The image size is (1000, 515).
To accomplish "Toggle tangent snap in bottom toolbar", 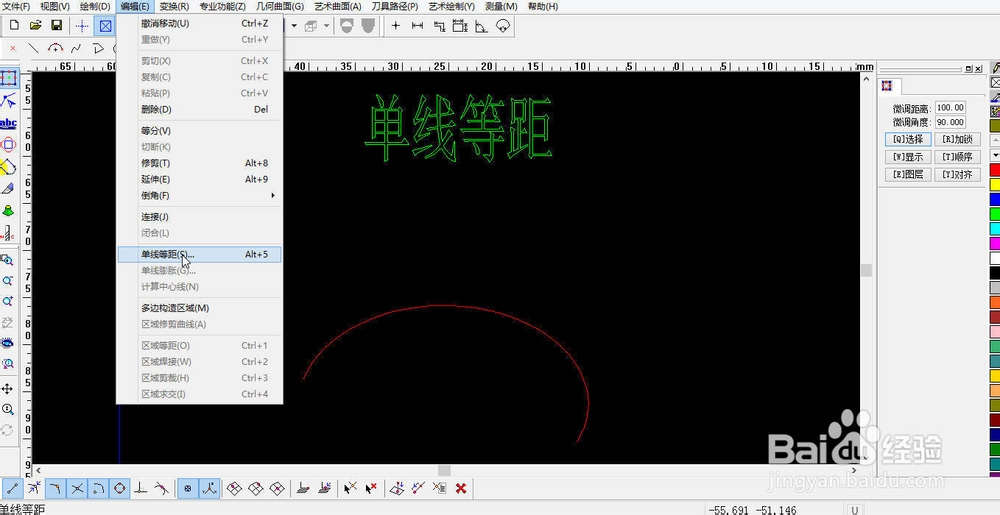I will coord(162,489).
